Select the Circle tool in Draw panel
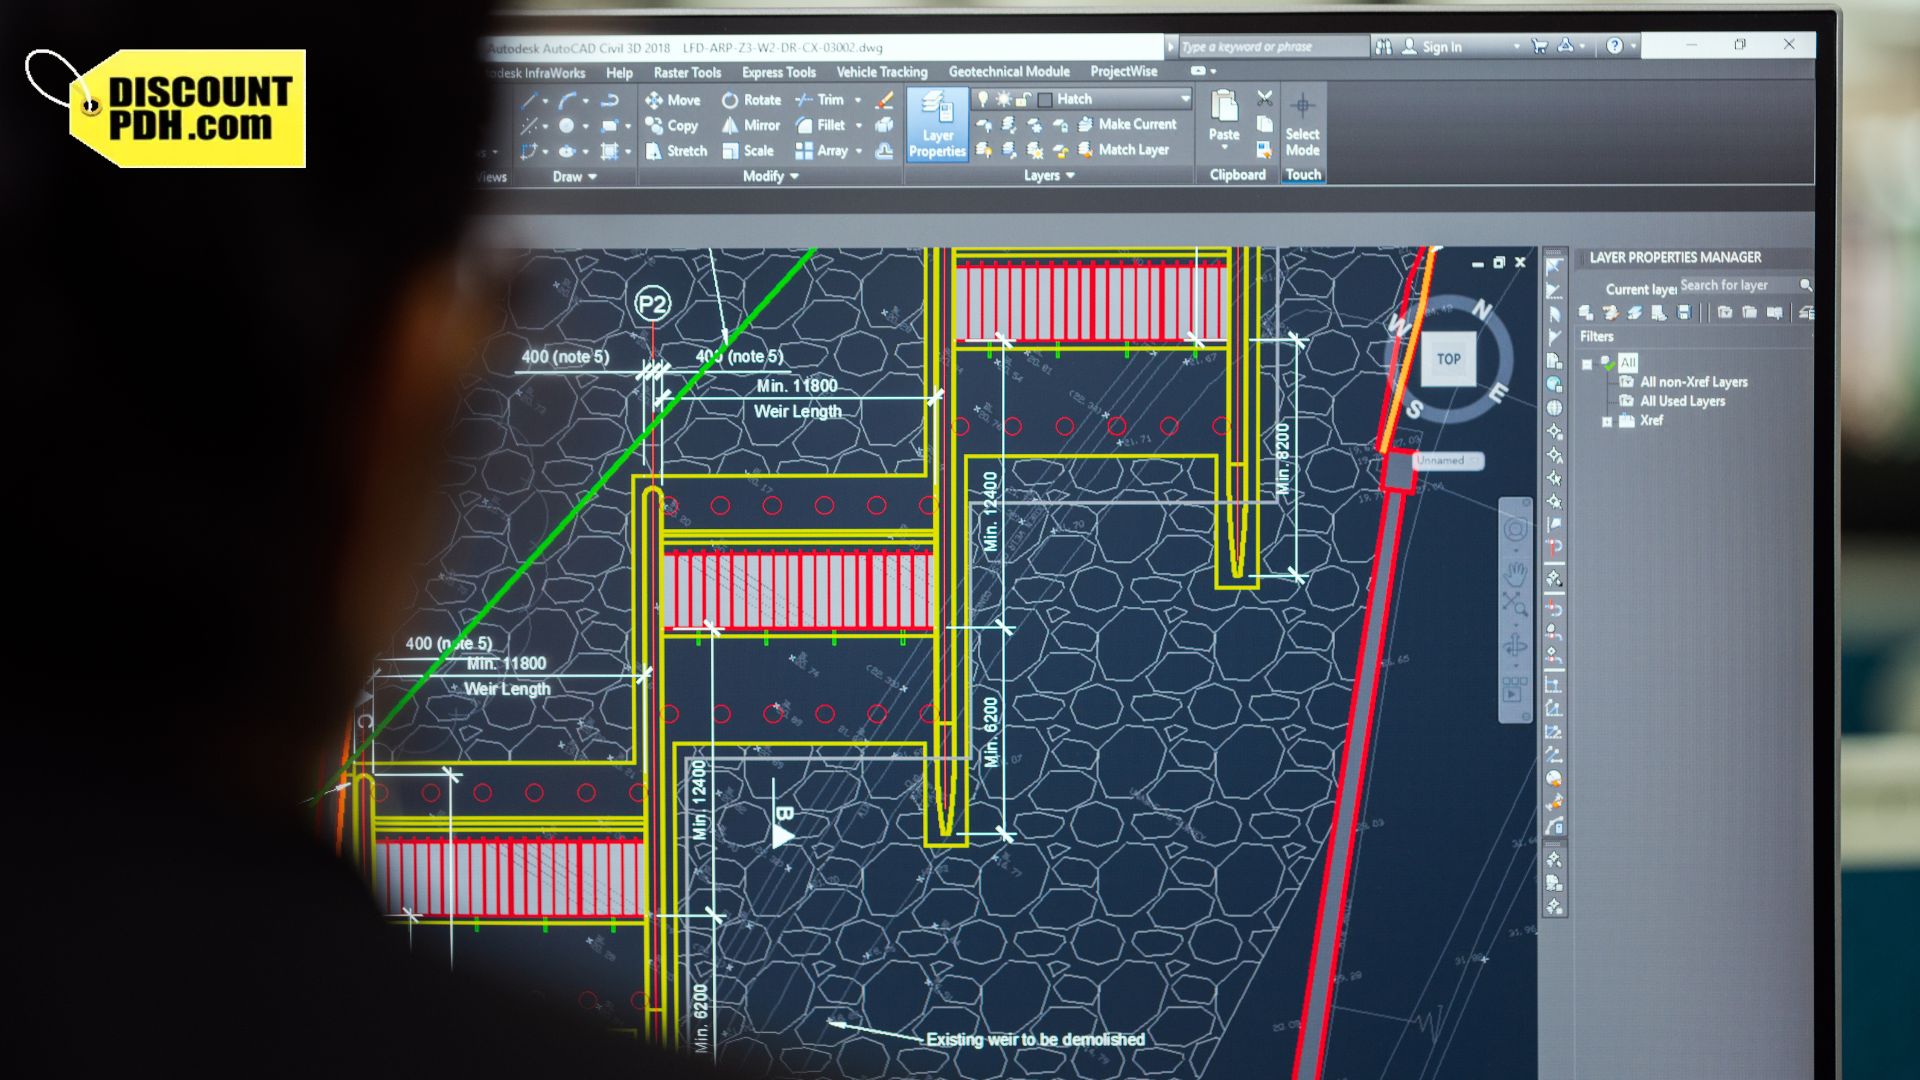Image resolution: width=1920 pixels, height=1080 pixels. (566, 126)
